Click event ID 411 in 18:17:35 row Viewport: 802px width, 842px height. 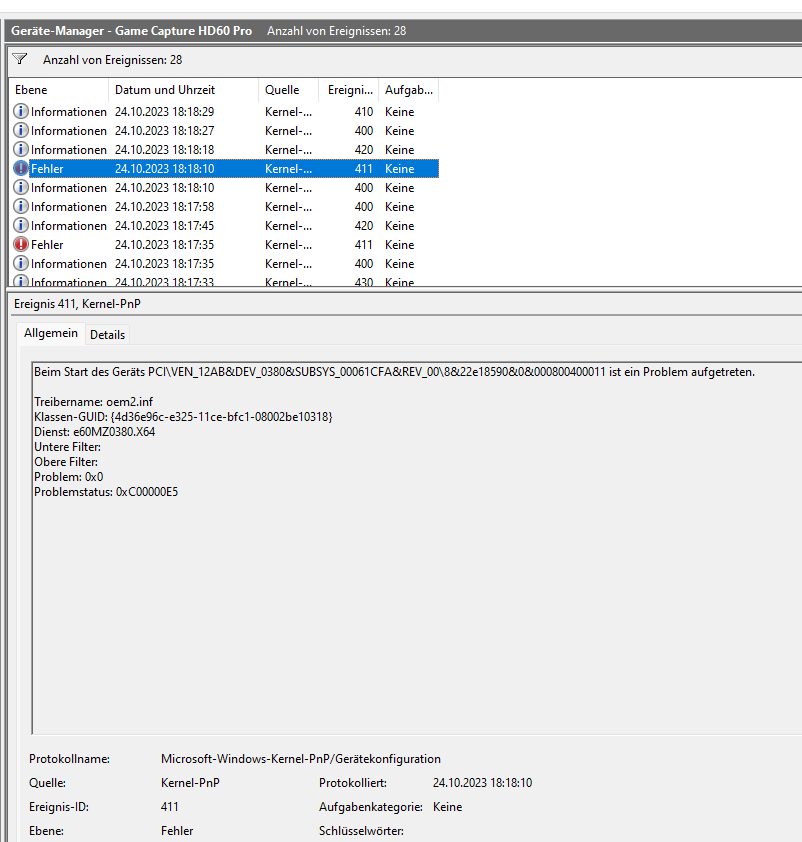click(363, 245)
